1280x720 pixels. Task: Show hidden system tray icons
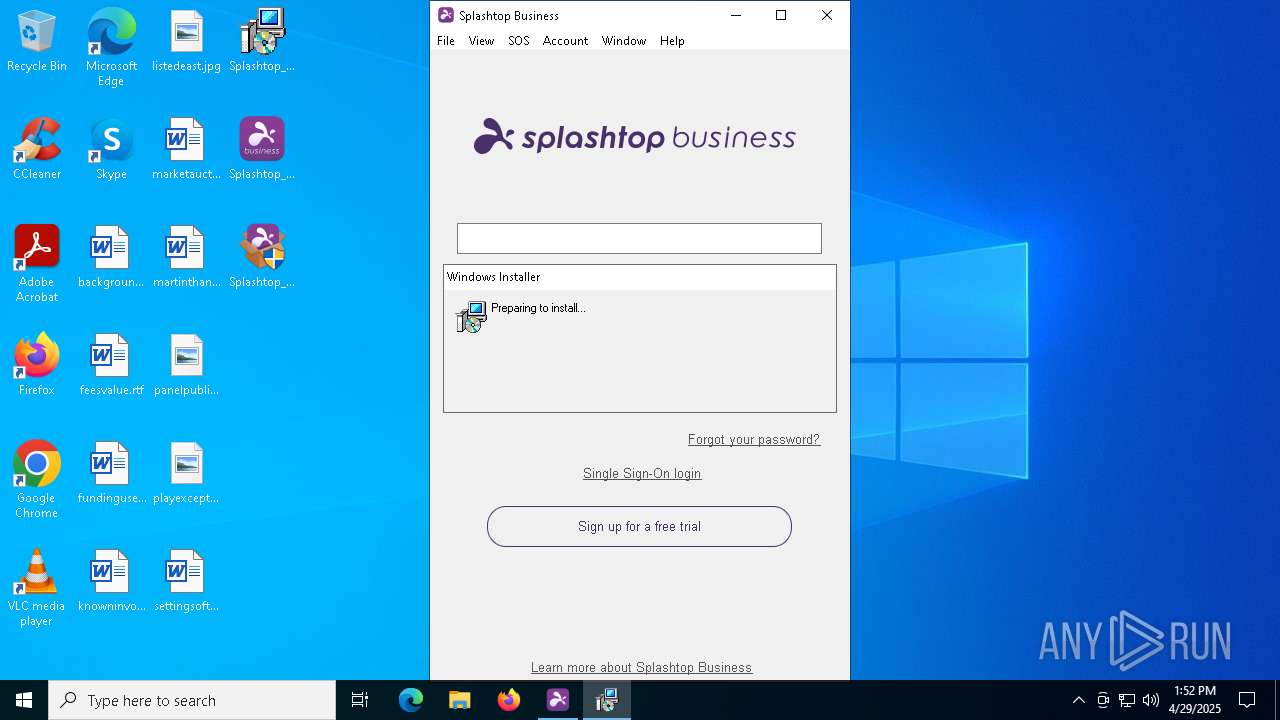(x=1079, y=700)
